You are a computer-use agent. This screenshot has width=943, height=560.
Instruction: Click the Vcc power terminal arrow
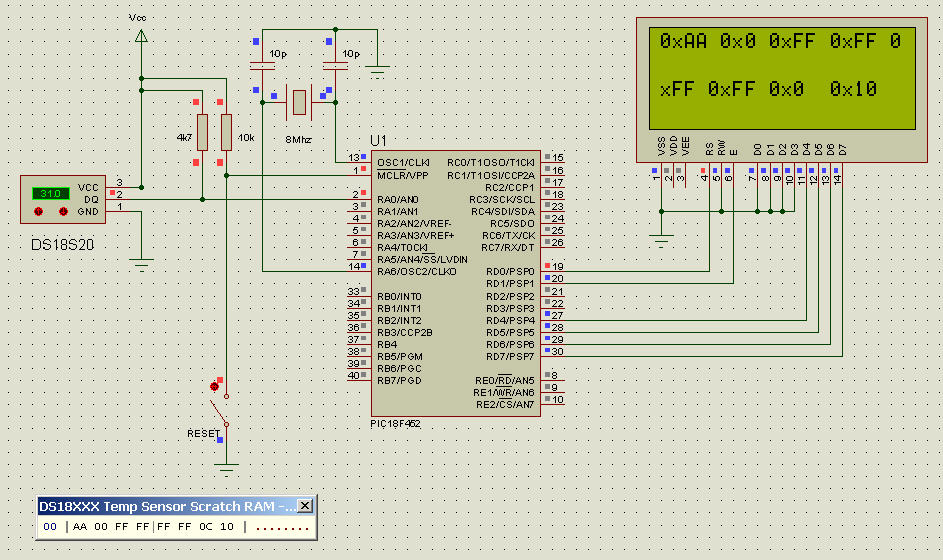141,37
